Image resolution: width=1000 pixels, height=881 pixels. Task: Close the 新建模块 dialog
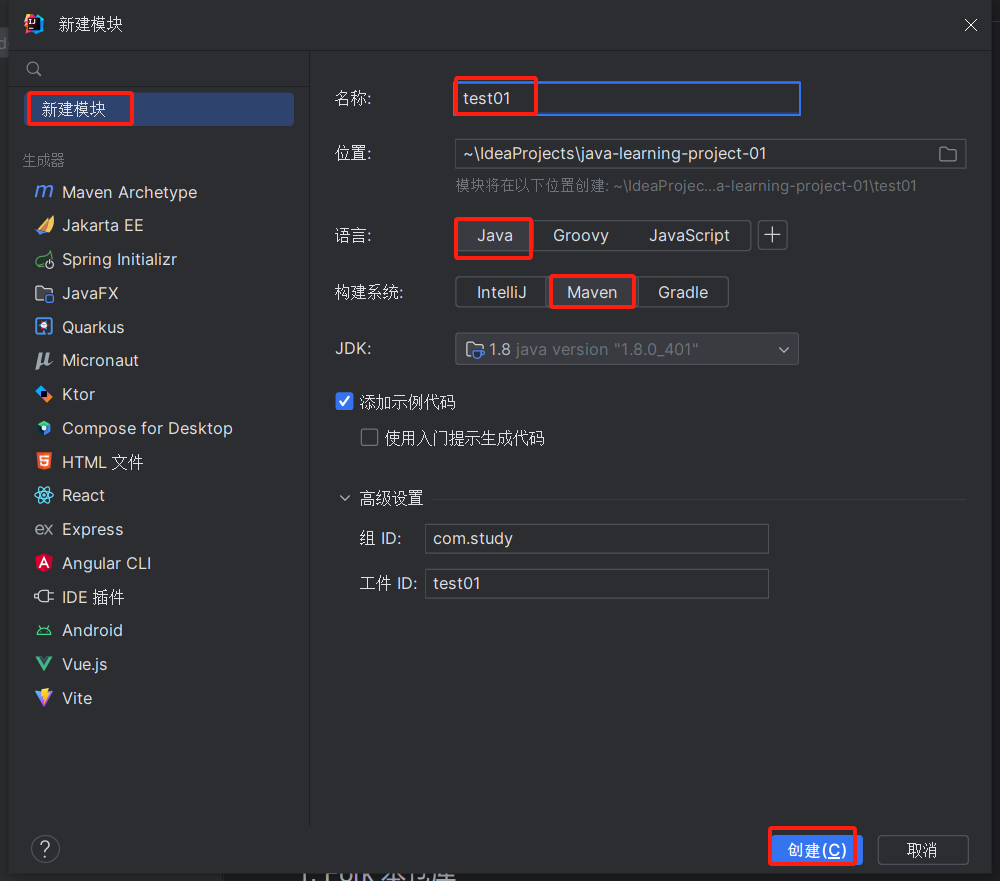[971, 25]
